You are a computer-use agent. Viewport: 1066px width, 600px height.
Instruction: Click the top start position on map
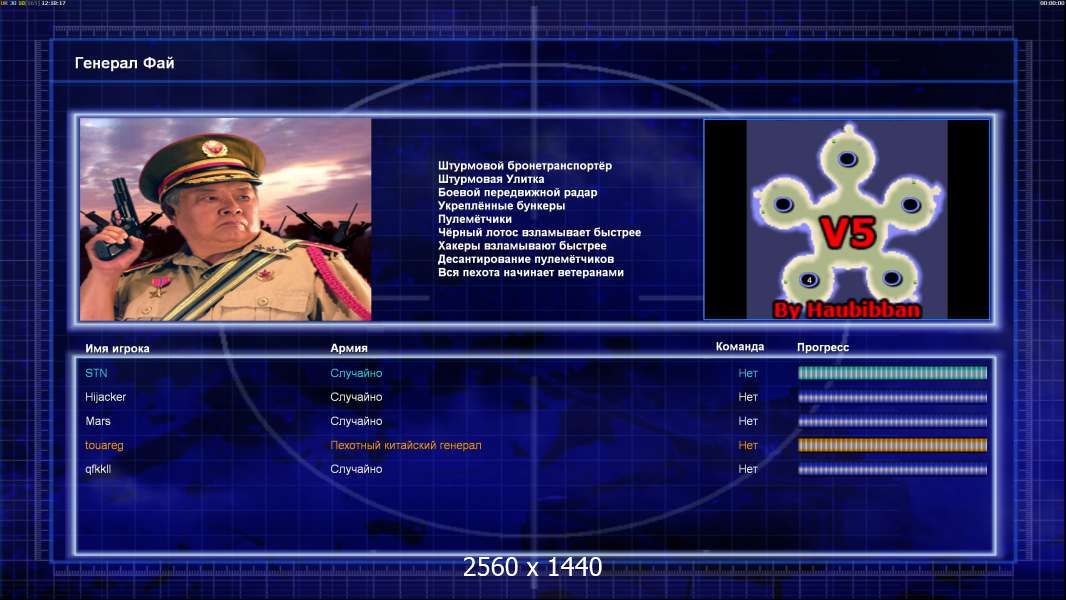(x=847, y=159)
